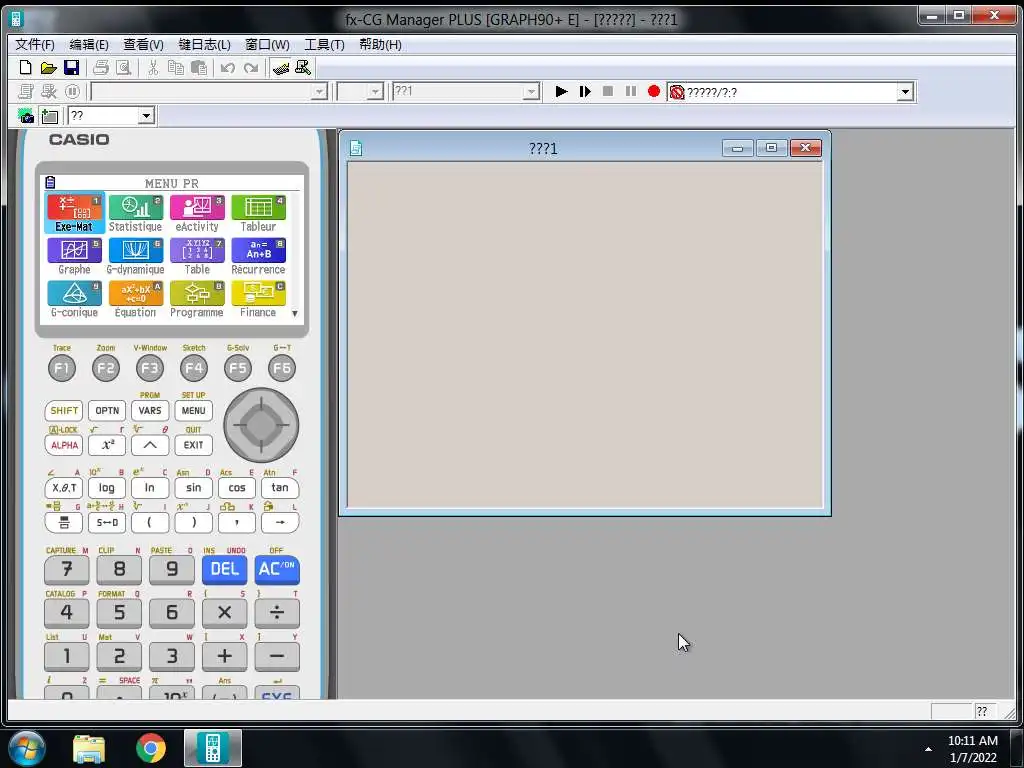
Task: Open the Tableur spreadsheet app icon
Action: click(x=258, y=213)
